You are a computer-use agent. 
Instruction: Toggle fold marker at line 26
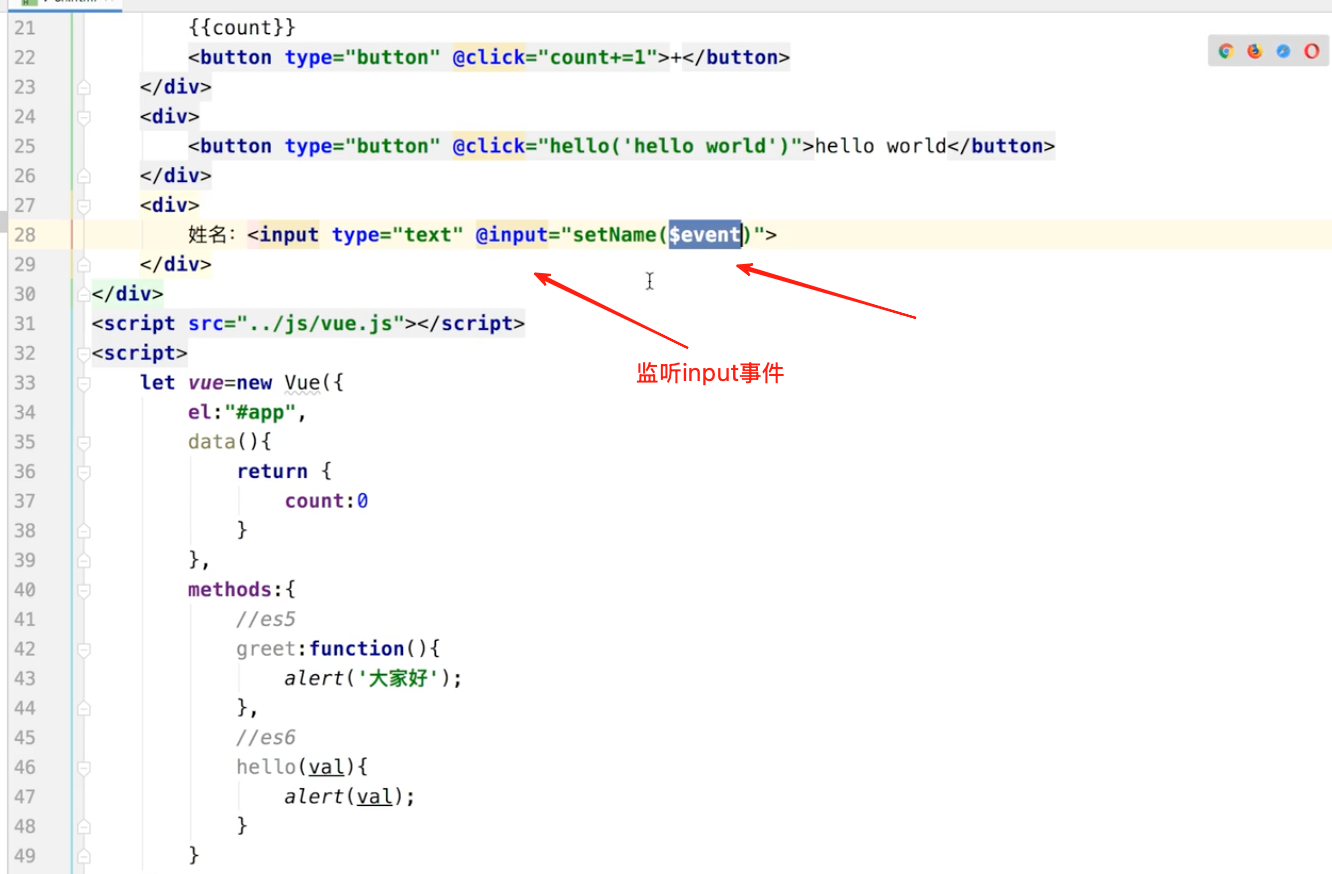click(x=84, y=176)
